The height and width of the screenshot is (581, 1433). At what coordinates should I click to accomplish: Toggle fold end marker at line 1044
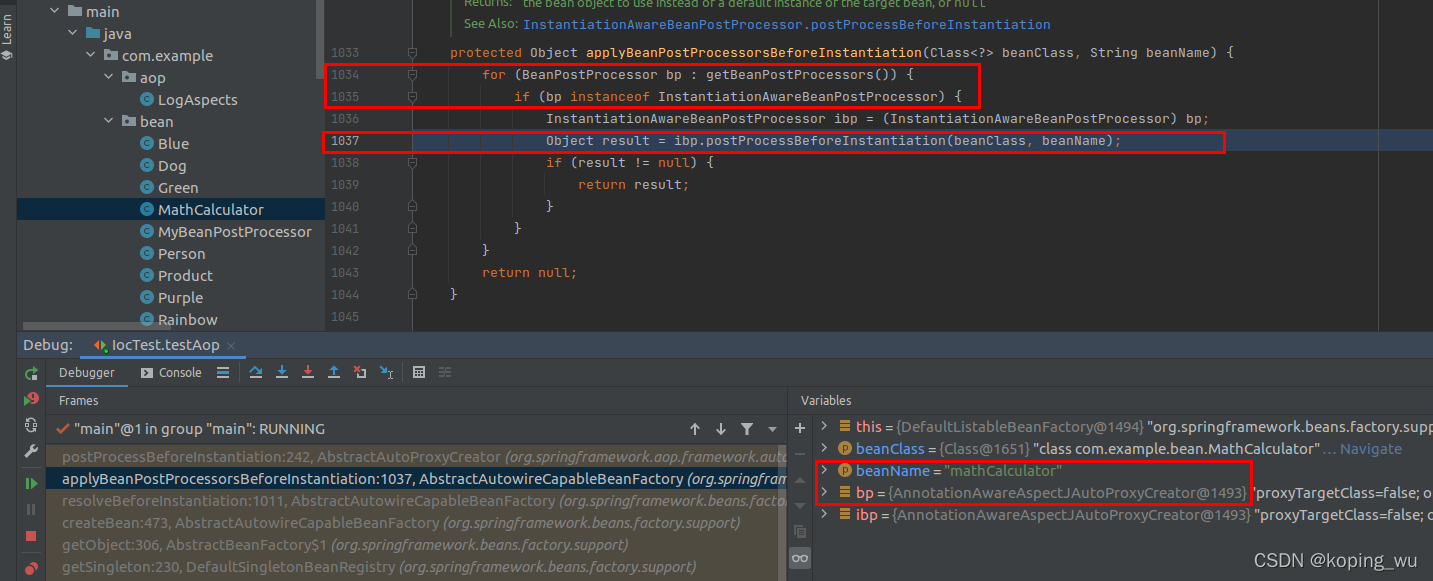coord(412,295)
